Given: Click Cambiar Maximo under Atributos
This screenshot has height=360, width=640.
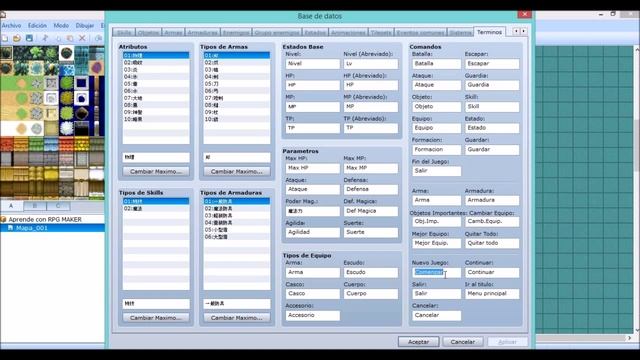Looking at the screenshot, I should pos(156,171).
